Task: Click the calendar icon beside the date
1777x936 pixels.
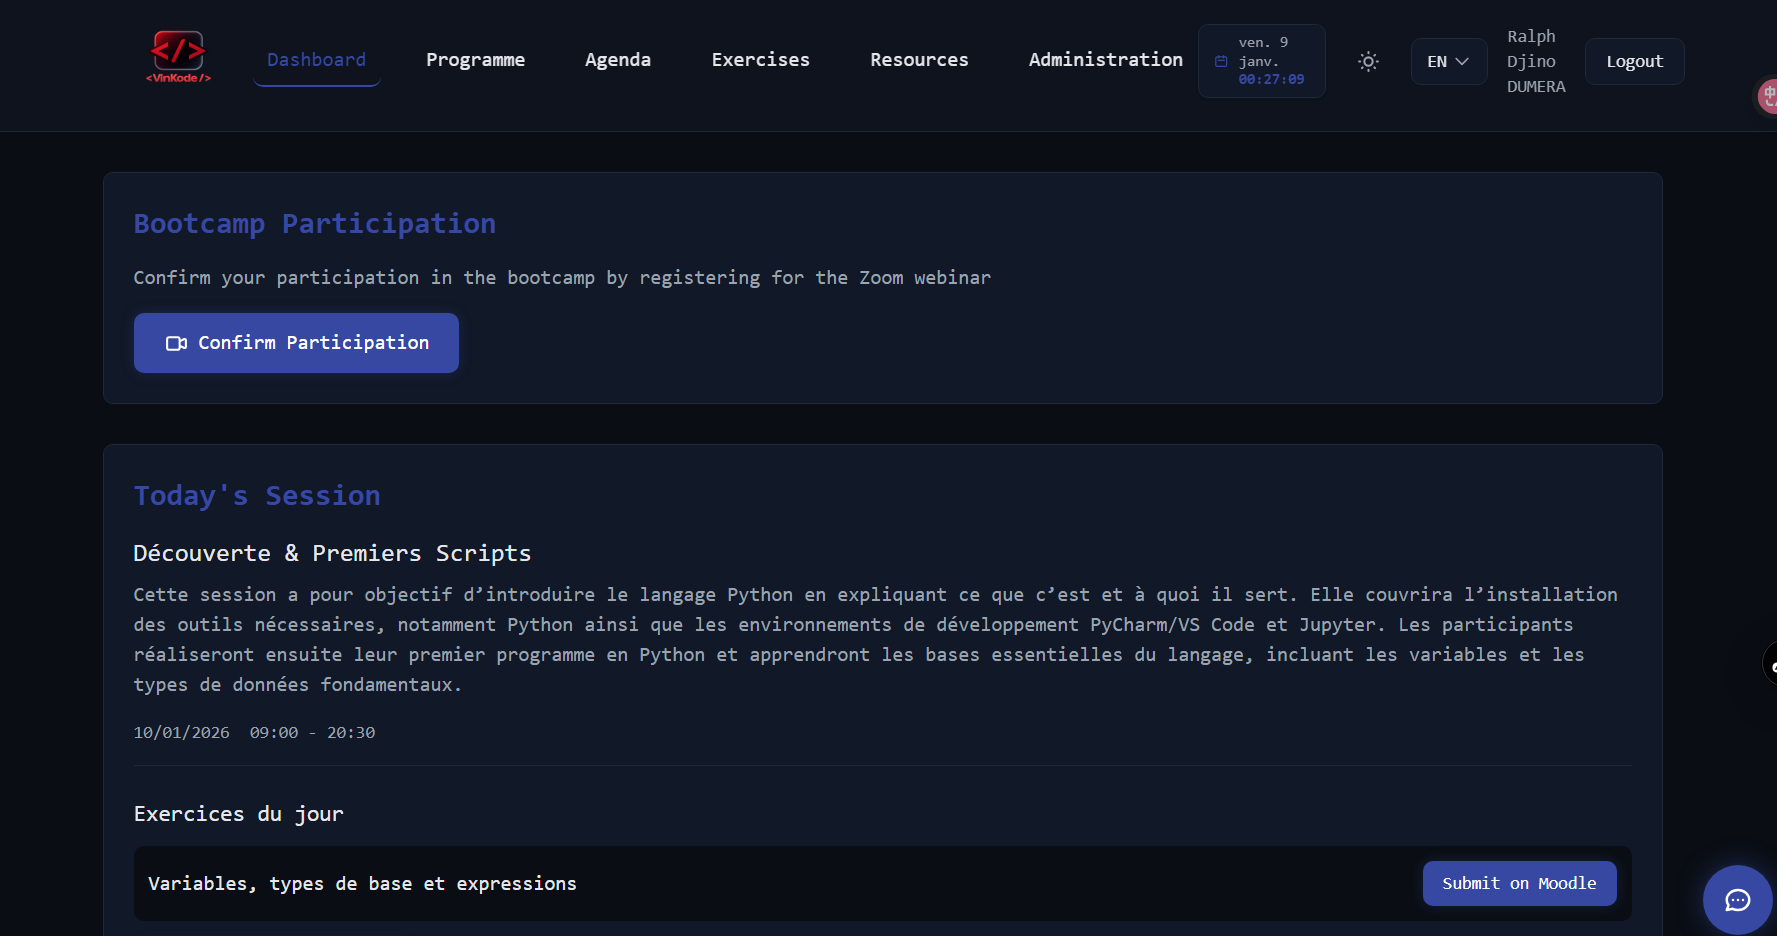Action: [1222, 61]
